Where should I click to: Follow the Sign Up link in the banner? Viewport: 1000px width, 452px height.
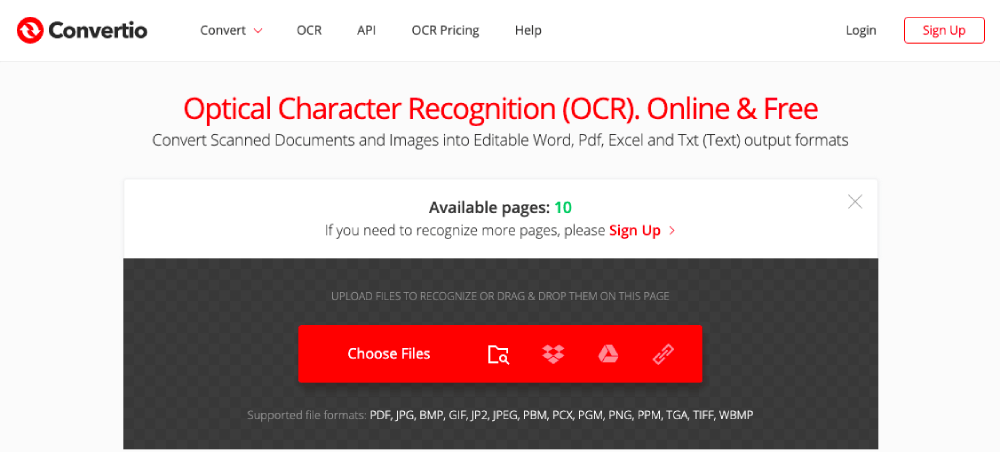[635, 231]
